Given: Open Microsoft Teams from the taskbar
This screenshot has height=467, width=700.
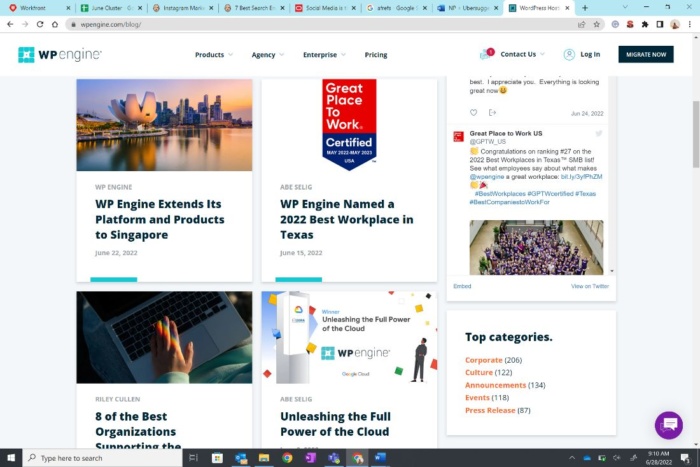Looking at the screenshot, I should 333,458.
